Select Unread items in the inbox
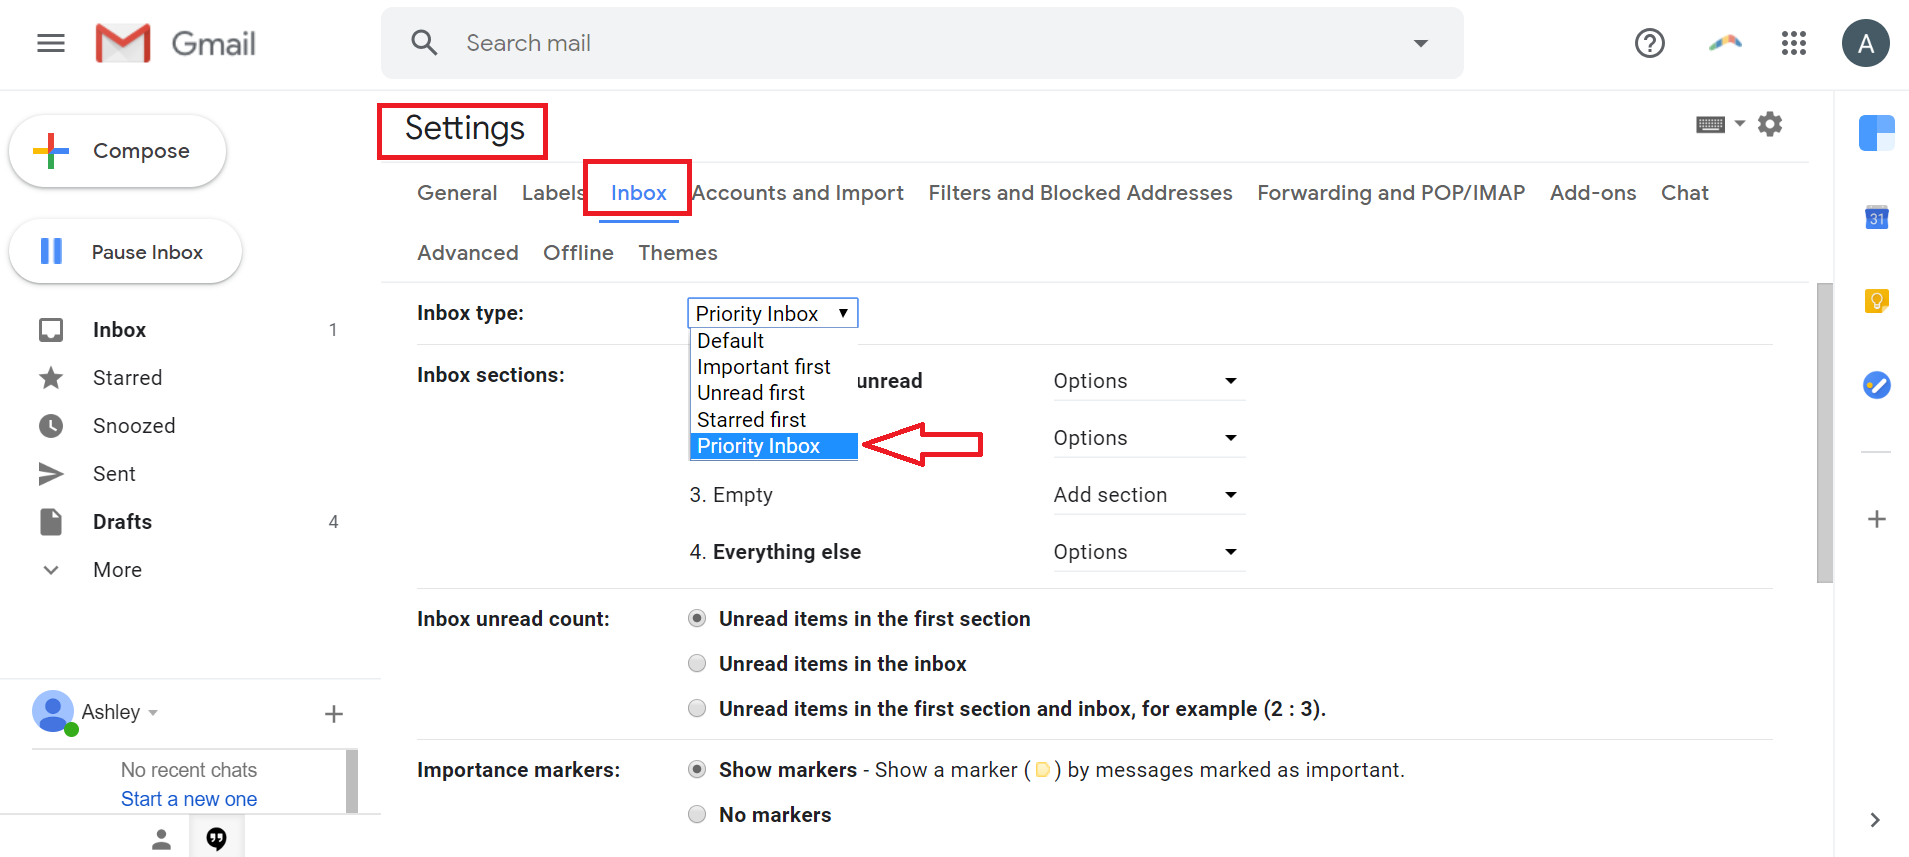The image size is (1909, 857). tap(697, 663)
